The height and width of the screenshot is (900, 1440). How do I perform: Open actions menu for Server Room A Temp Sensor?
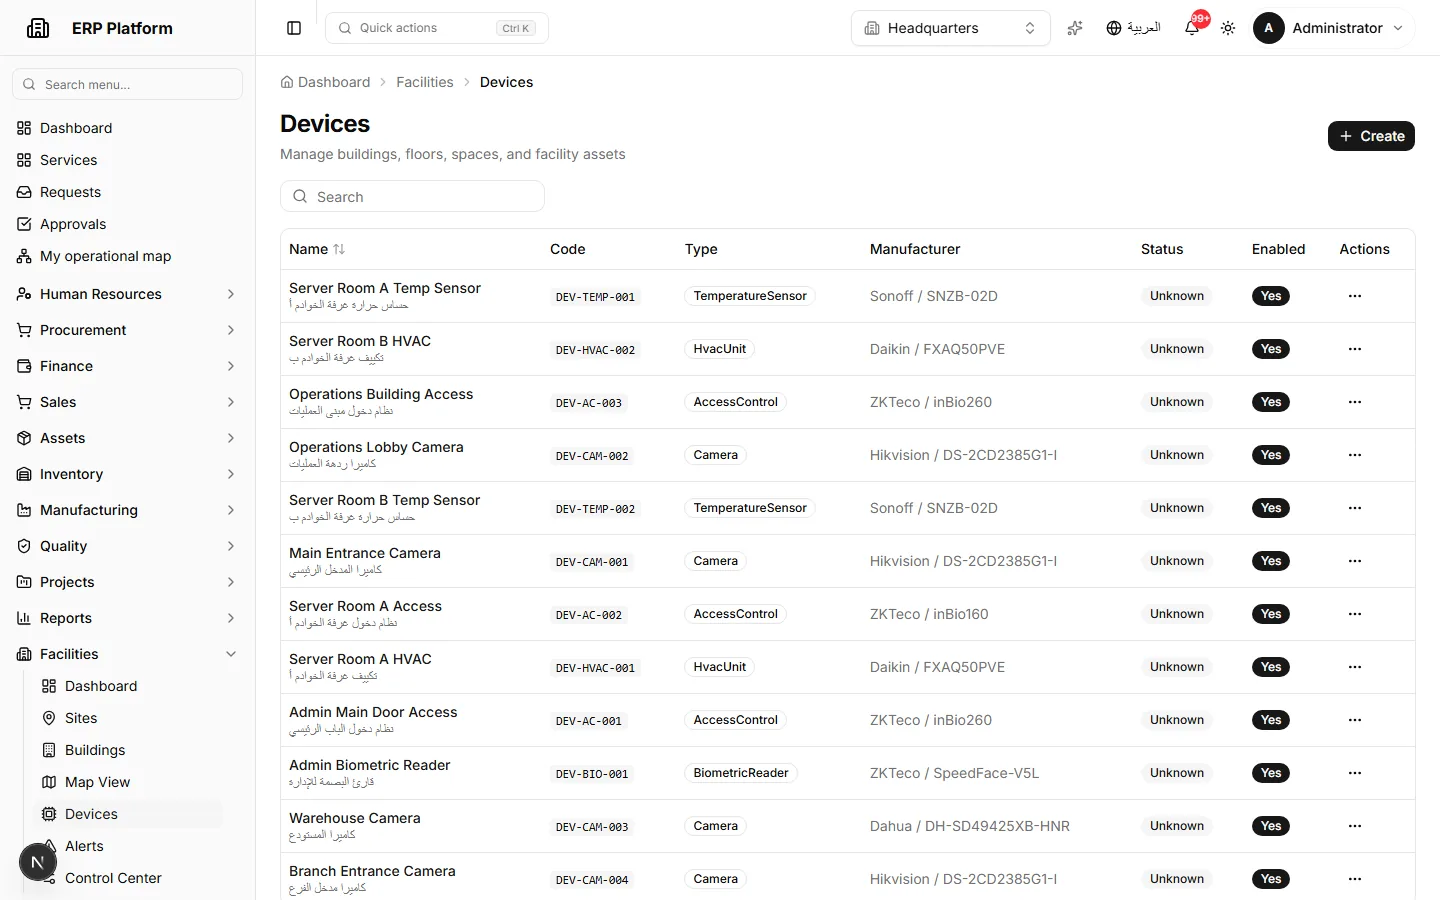pos(1355,296)
